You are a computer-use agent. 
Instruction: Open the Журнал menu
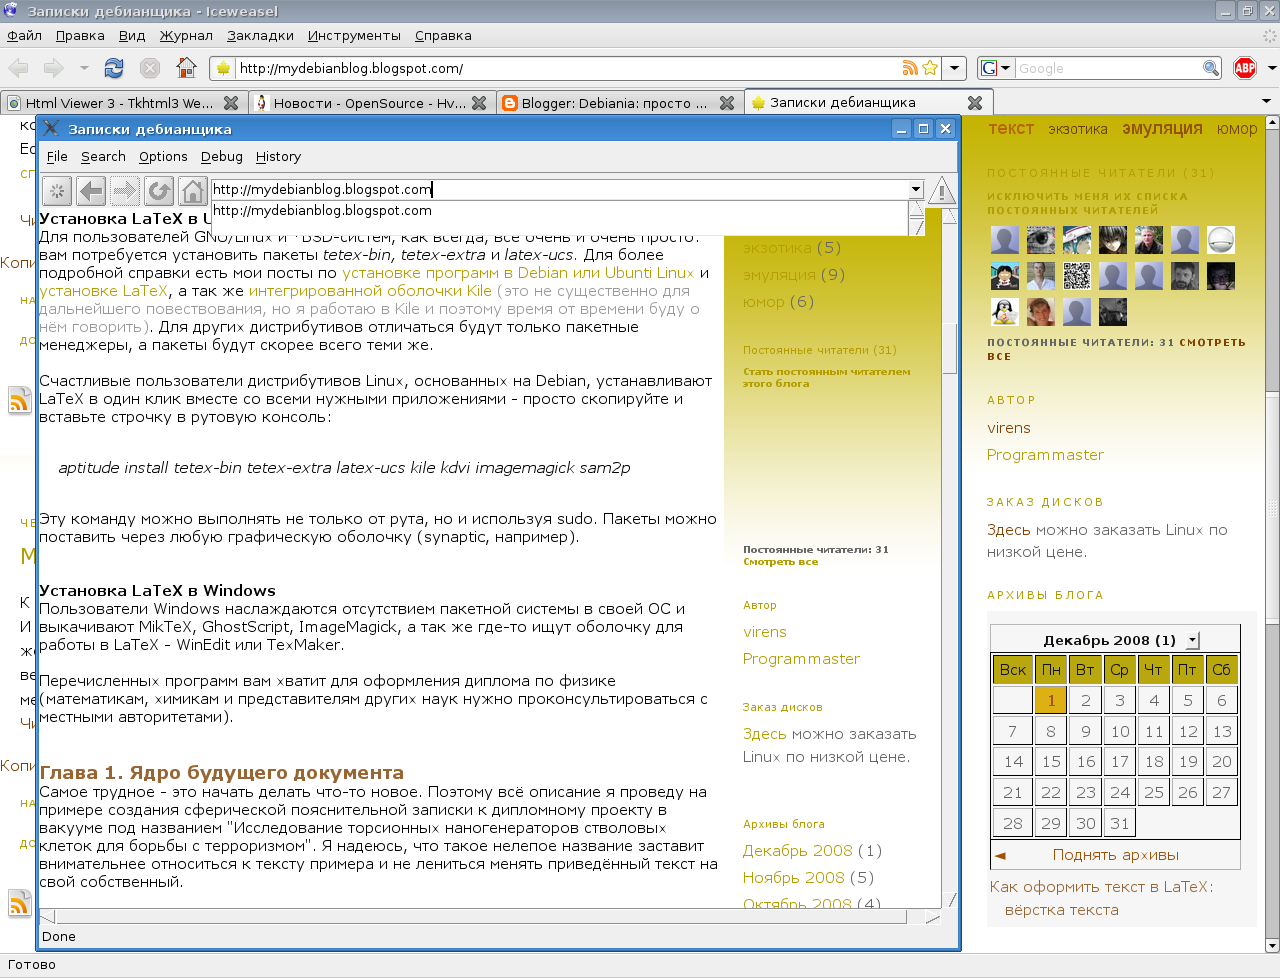pos(186,35)
